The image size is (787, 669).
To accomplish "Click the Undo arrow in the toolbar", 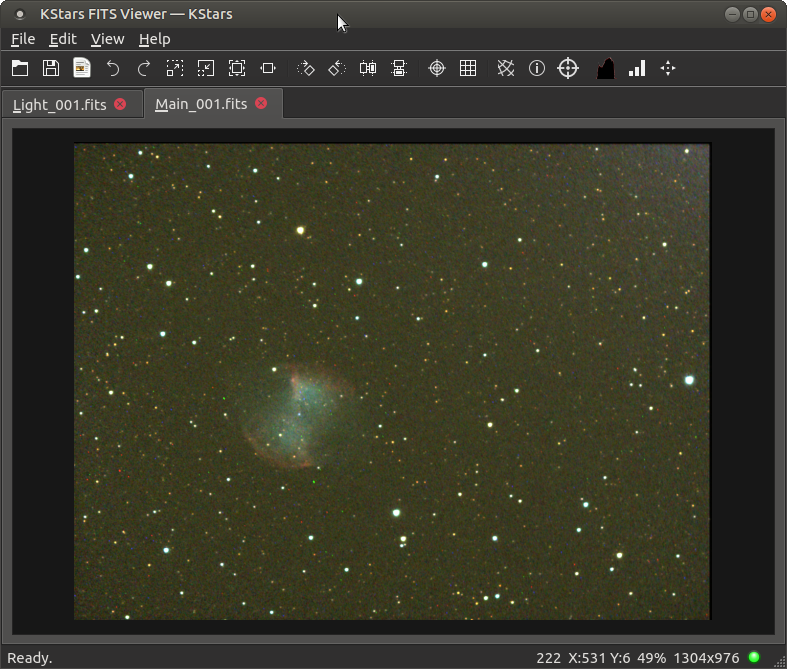I will click(113, 68).
